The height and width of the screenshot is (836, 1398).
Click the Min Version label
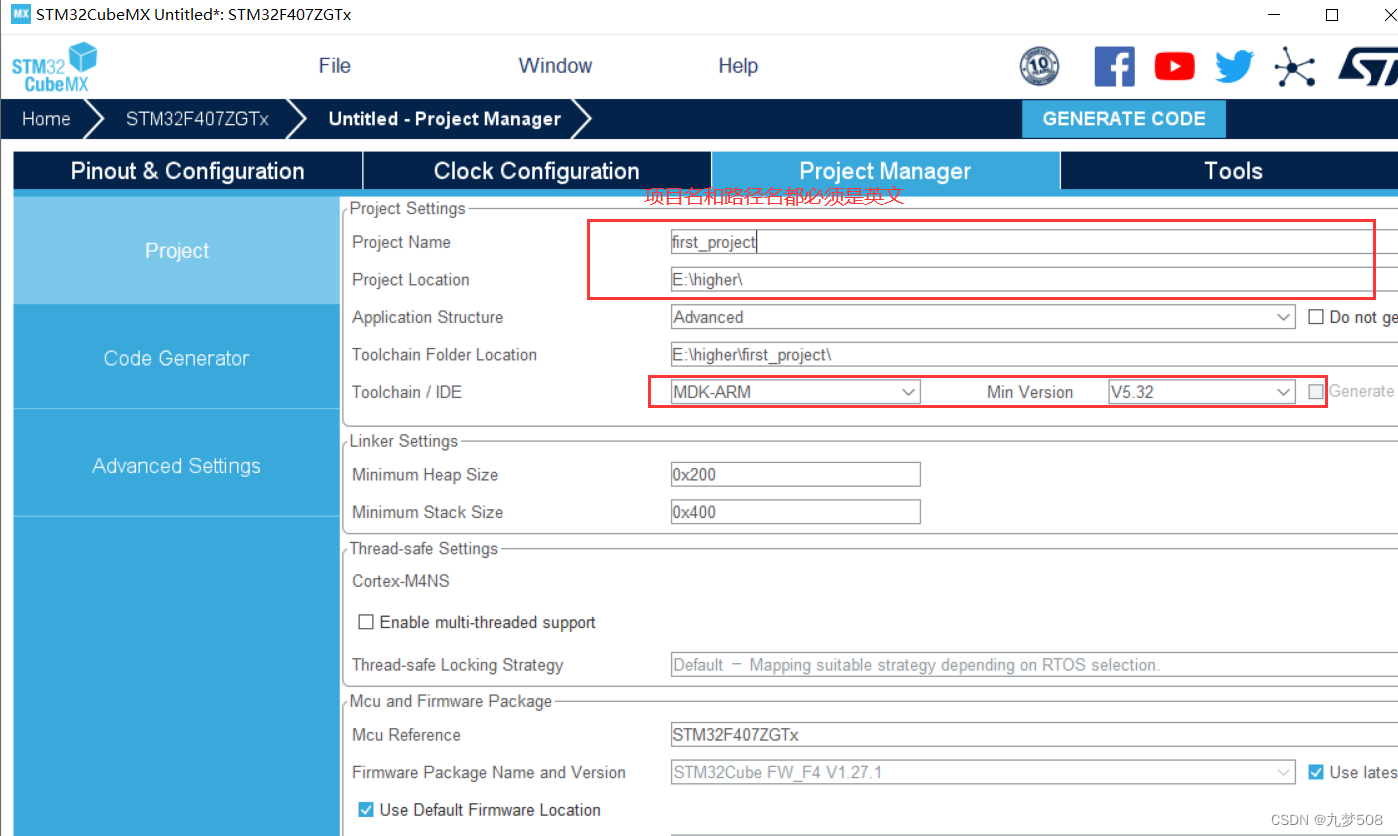coord(1030,392)
